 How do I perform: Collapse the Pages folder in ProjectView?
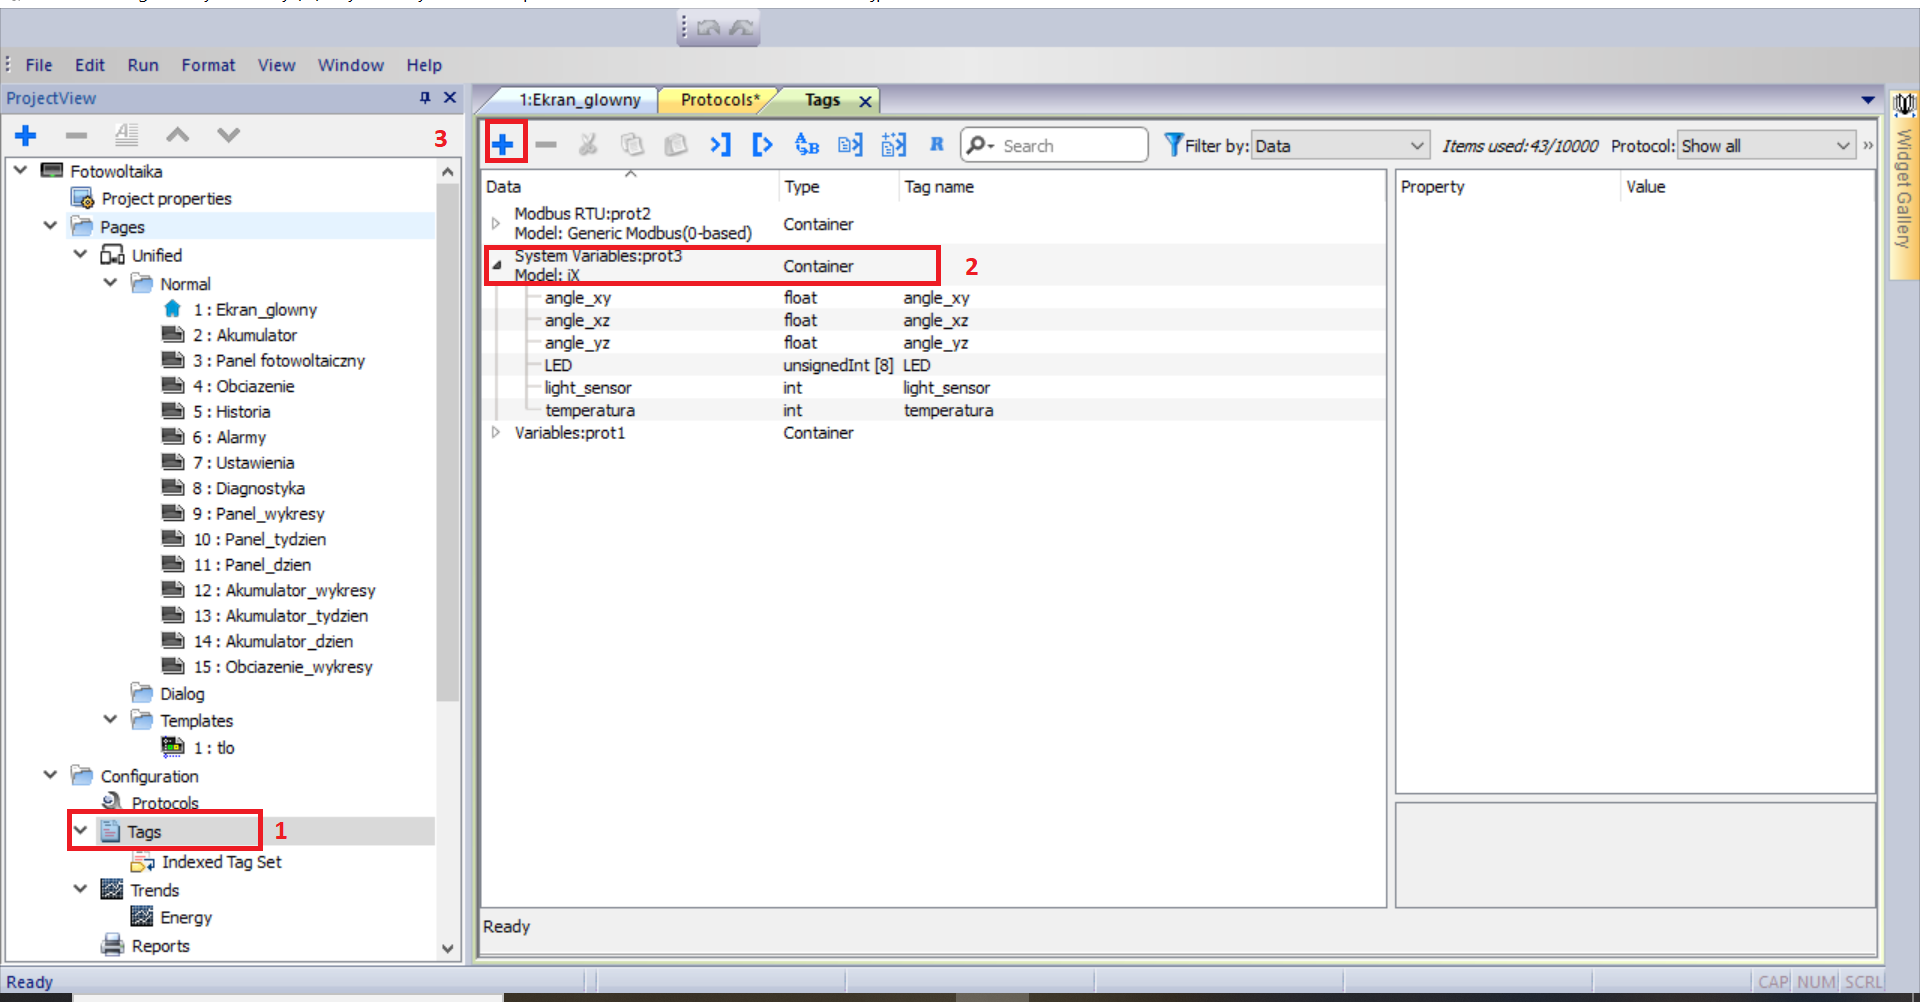(50, 226)
